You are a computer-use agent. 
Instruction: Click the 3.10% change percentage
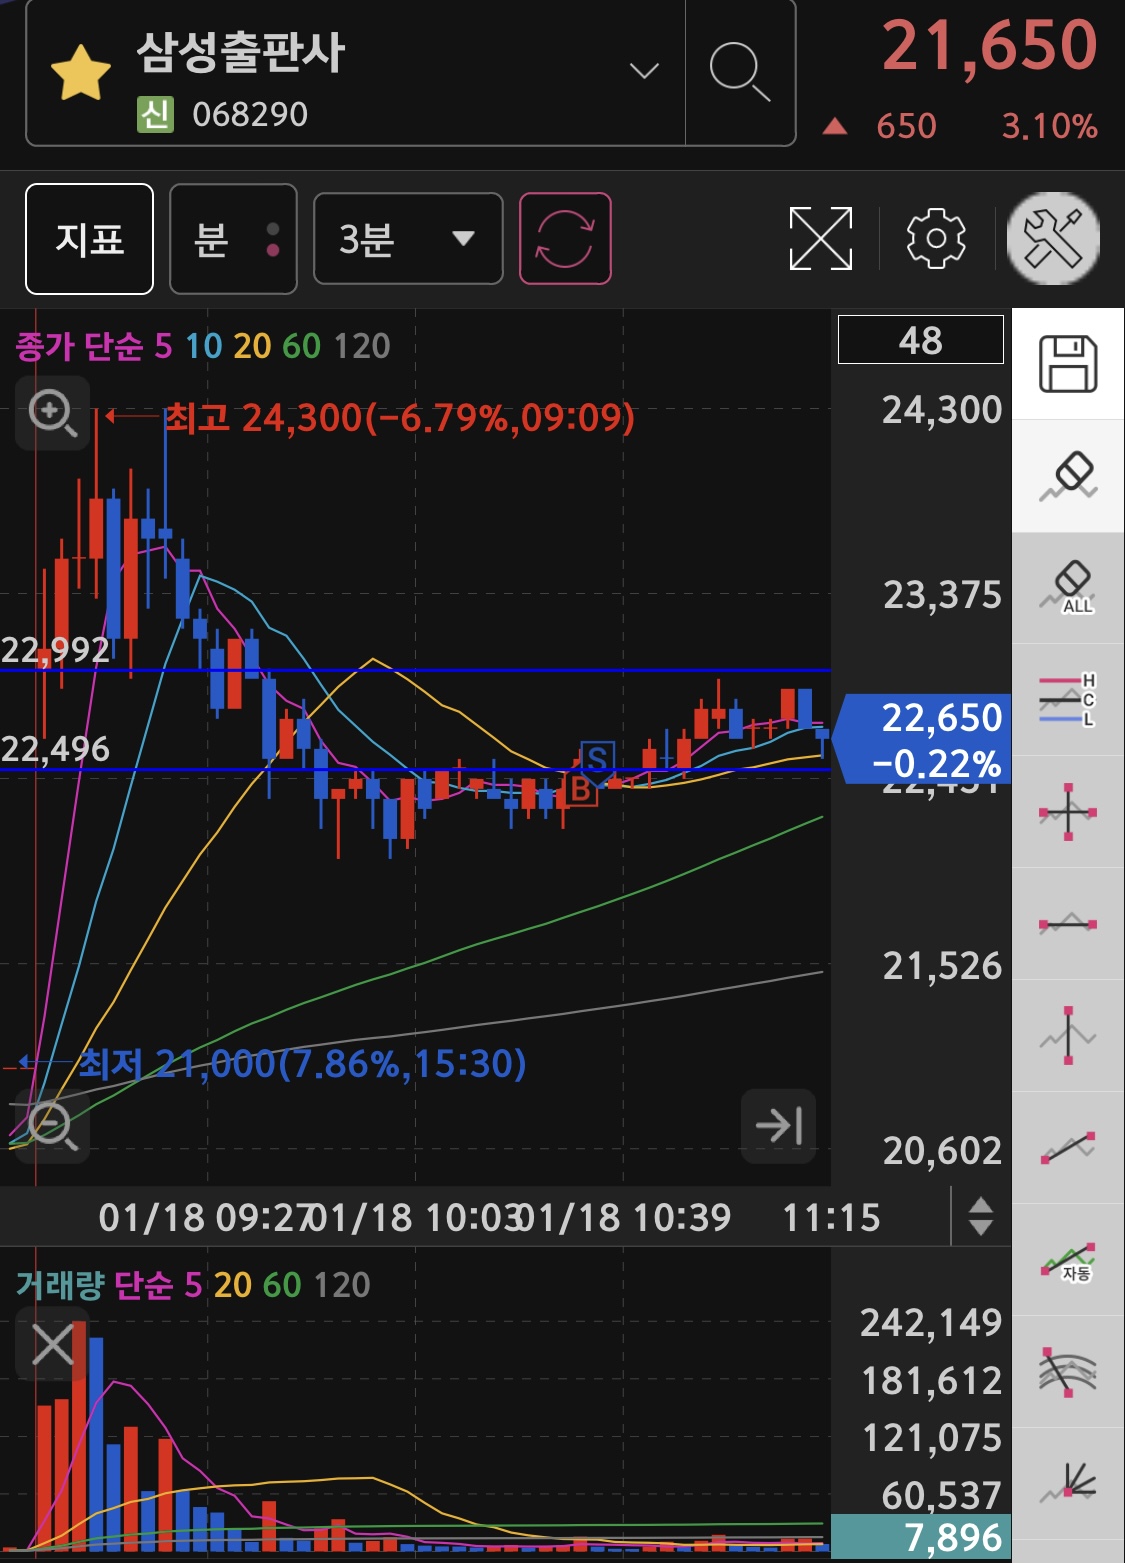click(1050, 126)
